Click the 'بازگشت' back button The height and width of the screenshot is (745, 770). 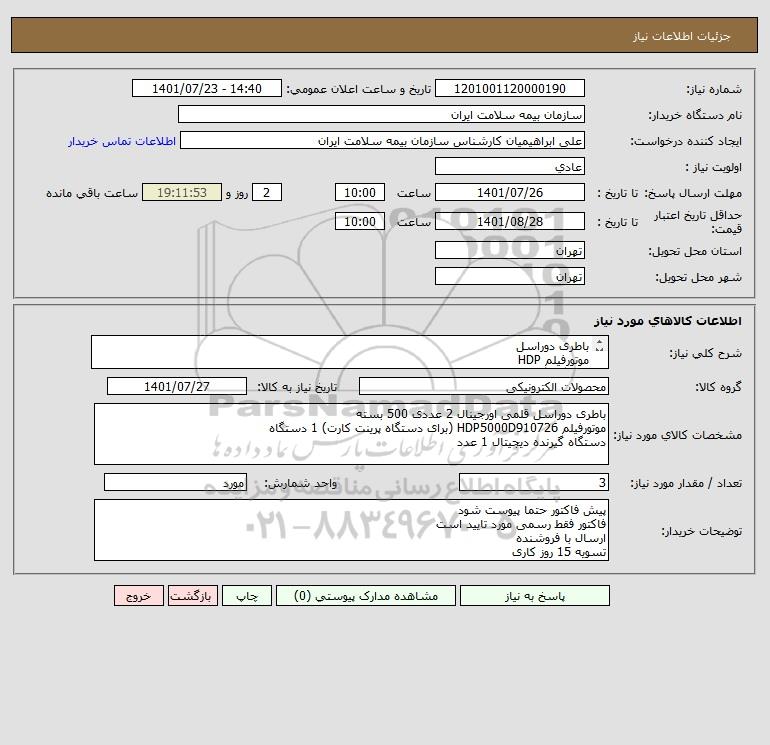click(192, 596)
